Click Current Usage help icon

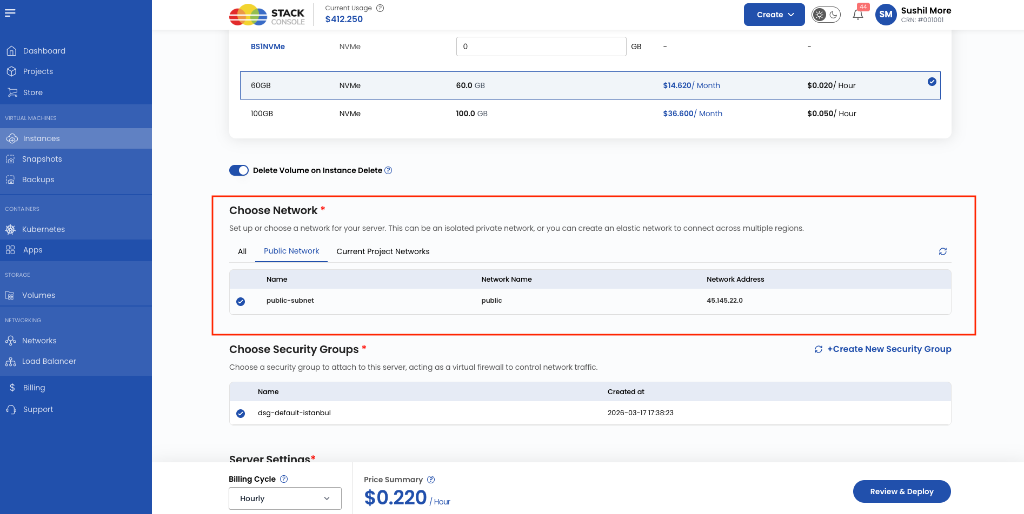(380, 8)
